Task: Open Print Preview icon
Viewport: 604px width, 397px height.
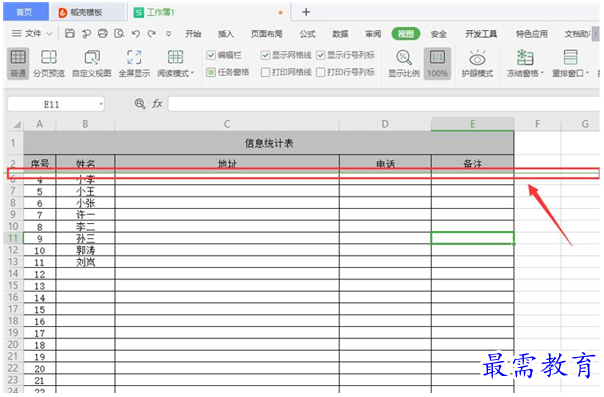Action: point(119,34)
